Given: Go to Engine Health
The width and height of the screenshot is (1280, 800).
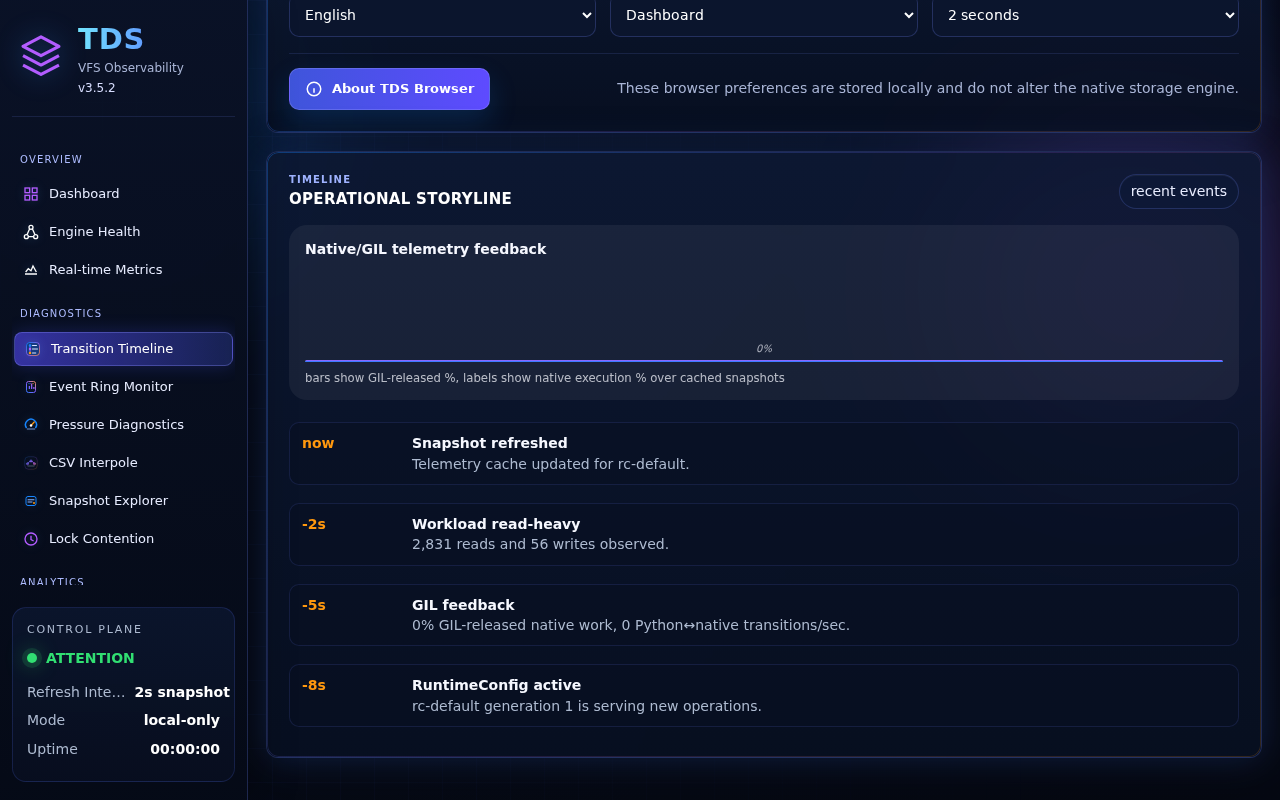Looking at the screenshot, I should pyautogui.click(x=123, y=232).
